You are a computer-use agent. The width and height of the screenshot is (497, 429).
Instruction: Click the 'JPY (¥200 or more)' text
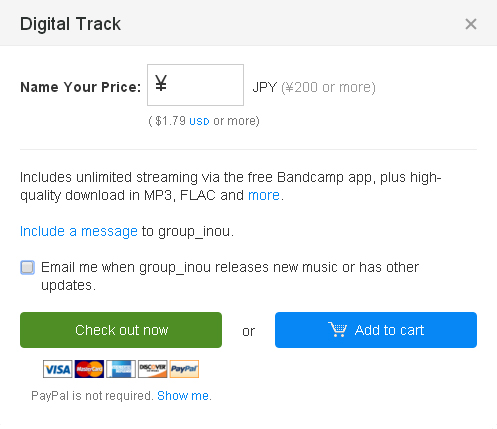(314, 87)
